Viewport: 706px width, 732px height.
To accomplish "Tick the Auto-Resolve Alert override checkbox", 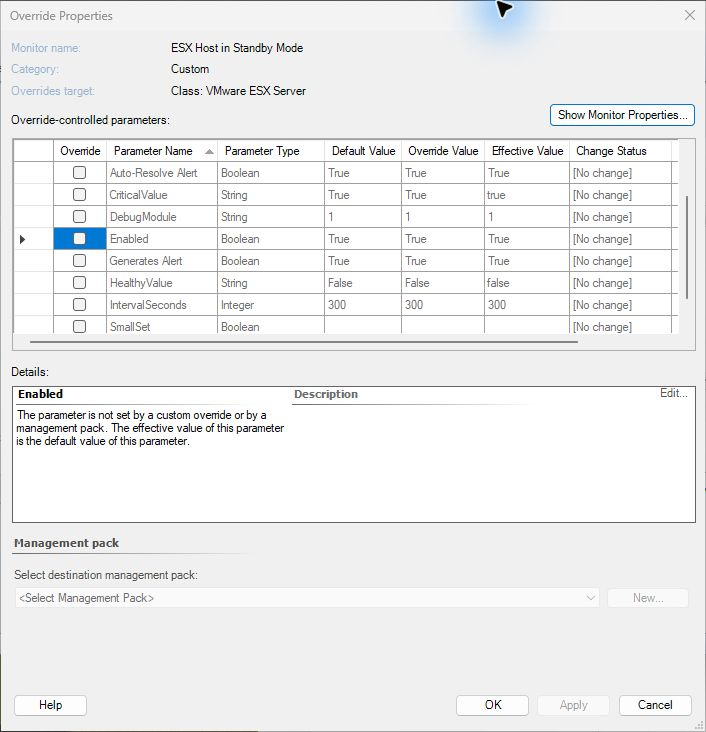I will (79, 173).
